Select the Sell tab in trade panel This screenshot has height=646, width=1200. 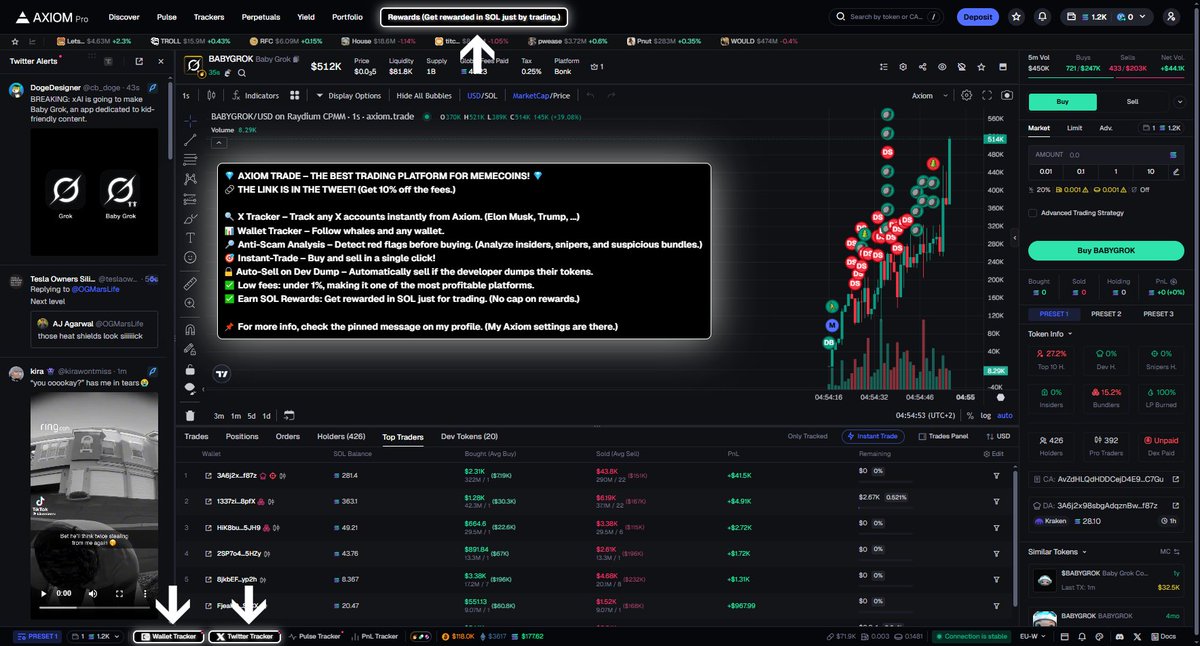[x=1133, y=102]
